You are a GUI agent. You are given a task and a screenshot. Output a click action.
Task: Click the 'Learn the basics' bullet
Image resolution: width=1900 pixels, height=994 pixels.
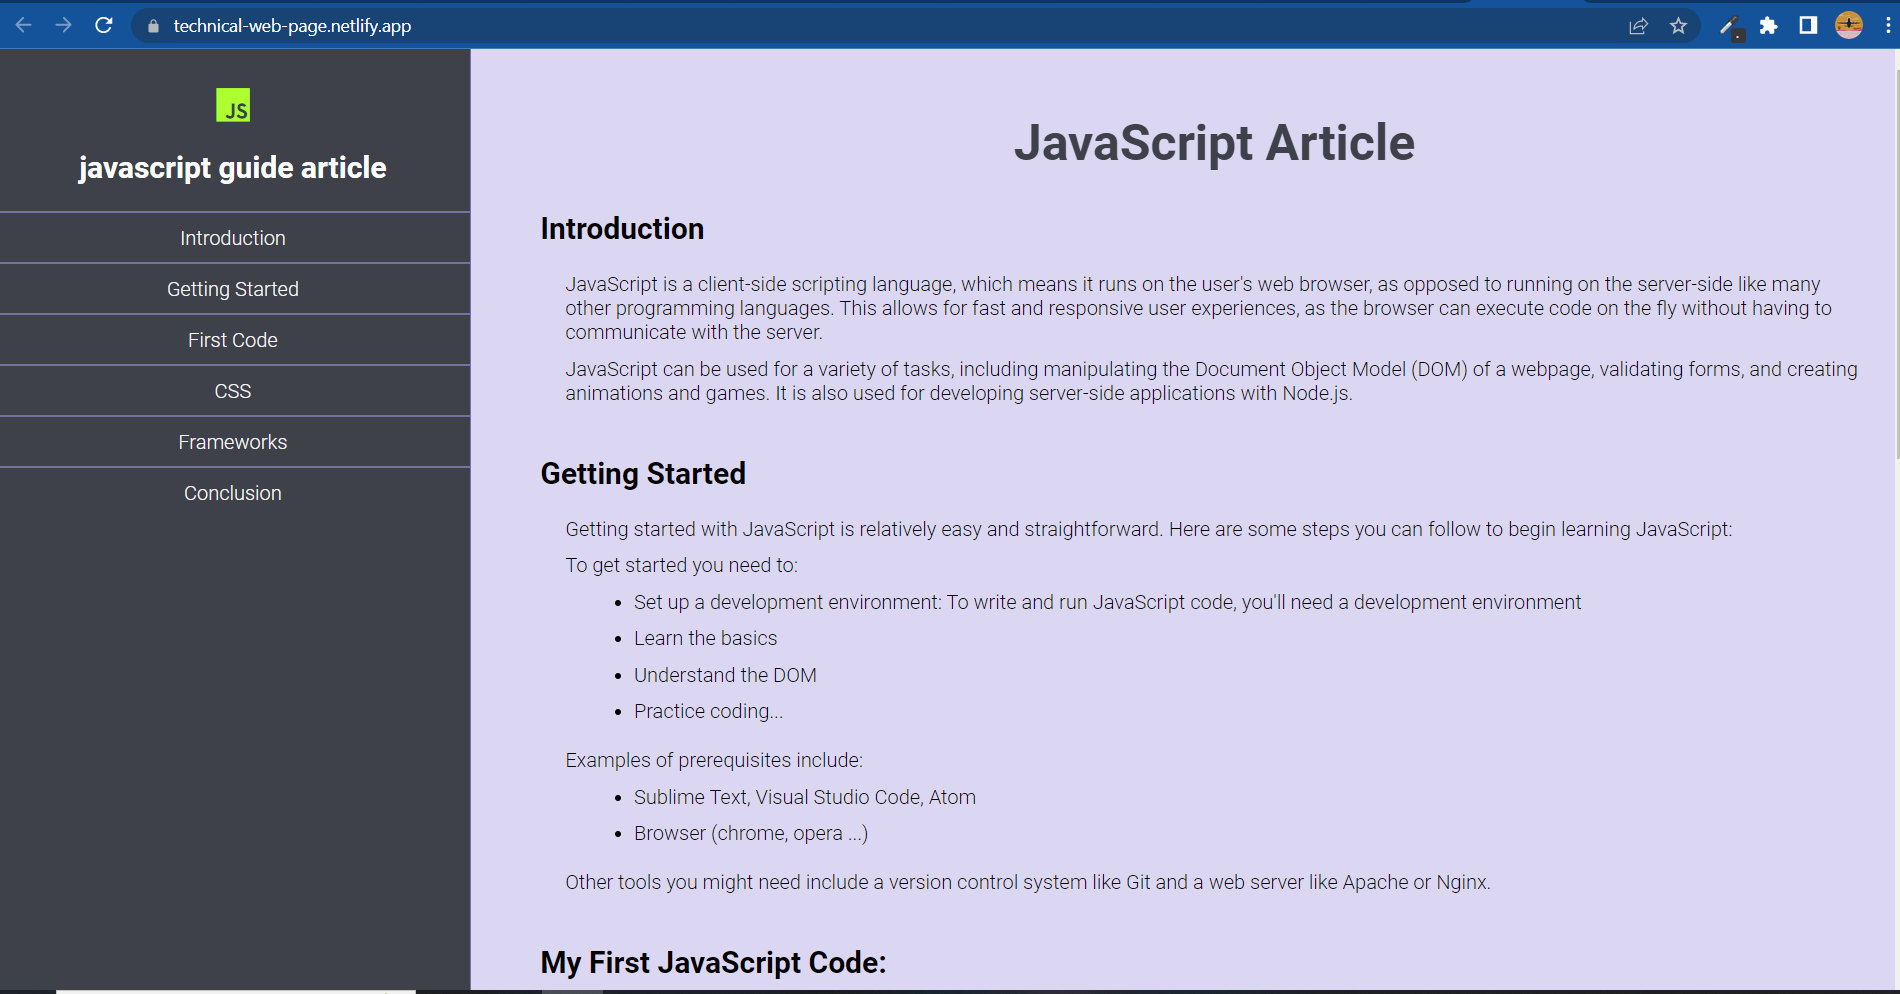coord(705,638)
